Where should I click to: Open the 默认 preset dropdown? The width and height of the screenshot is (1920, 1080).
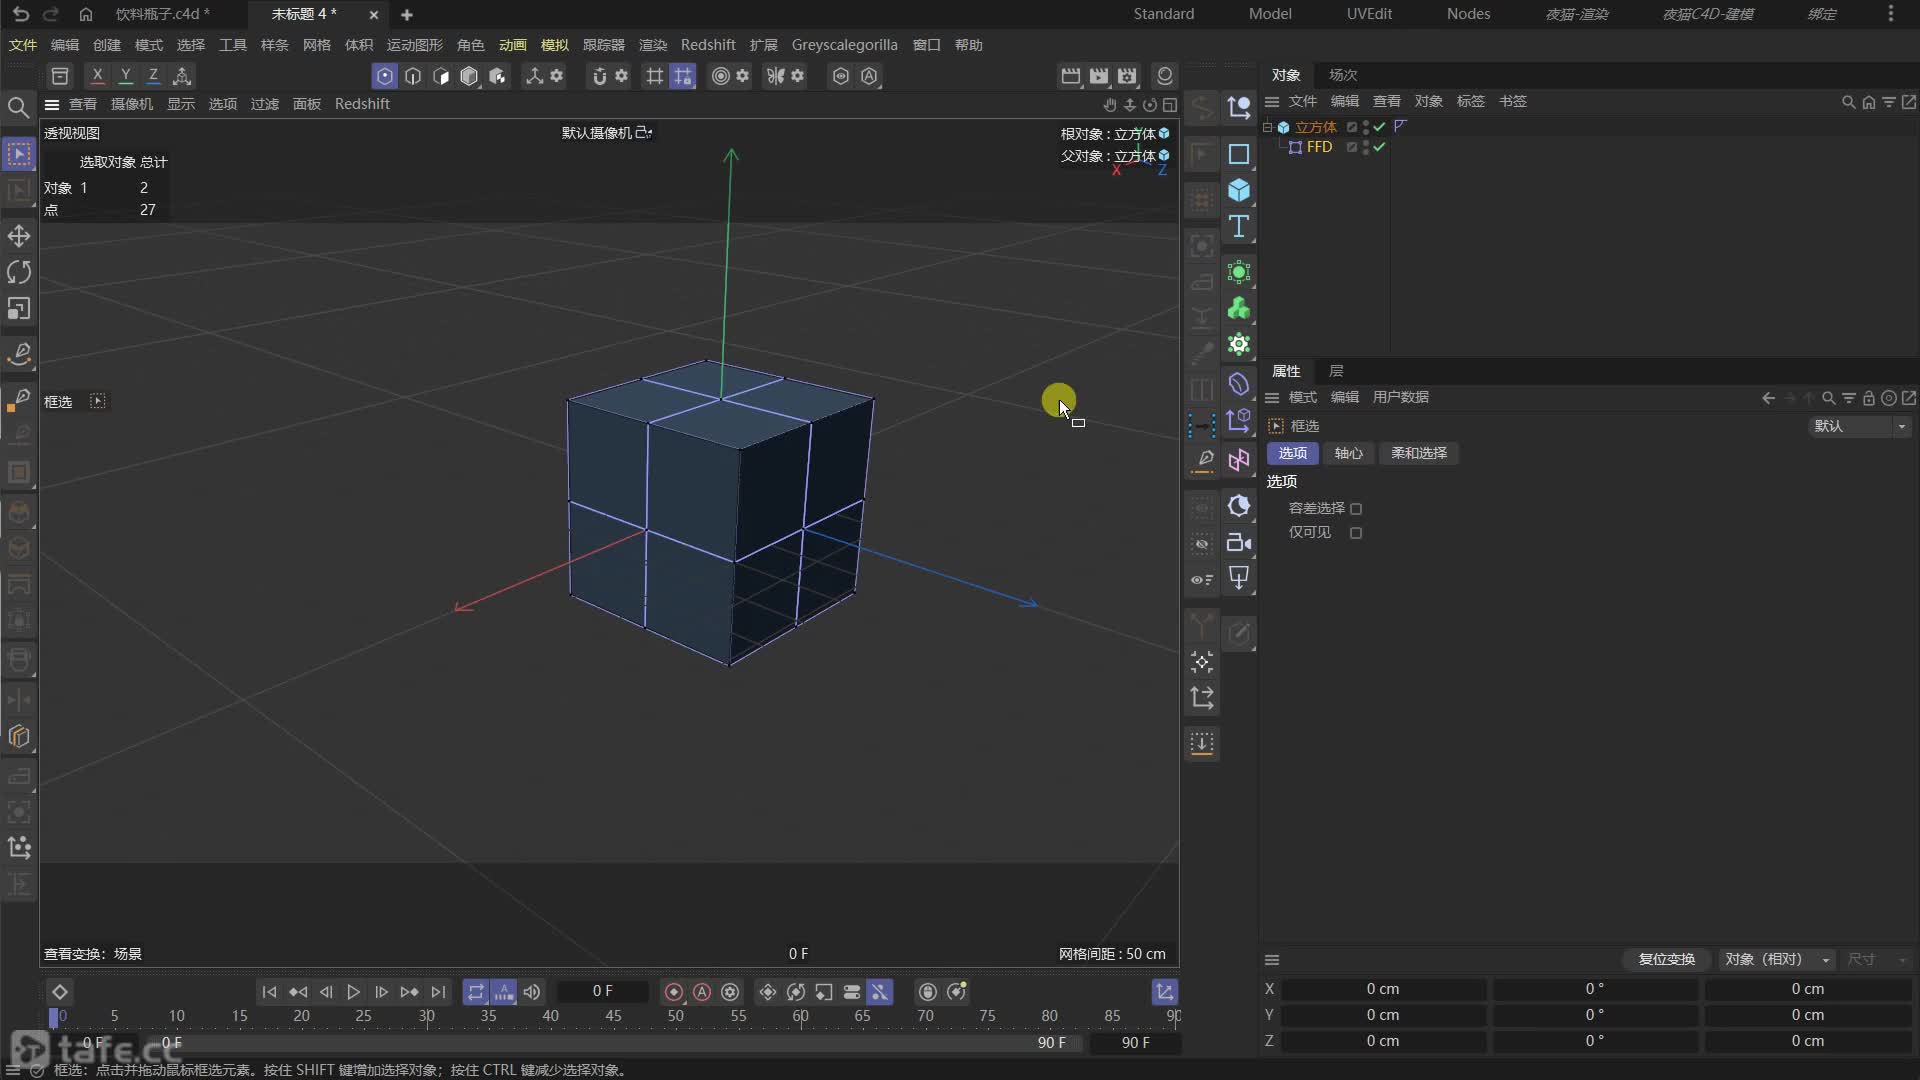[x=1860, y=426]
